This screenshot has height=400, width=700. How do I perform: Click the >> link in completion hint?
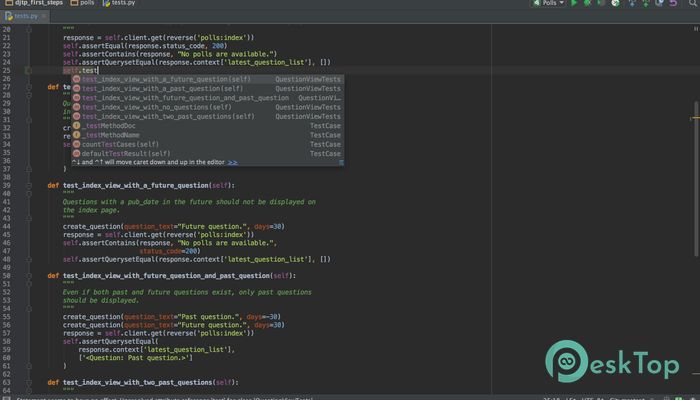pos(233,162)
